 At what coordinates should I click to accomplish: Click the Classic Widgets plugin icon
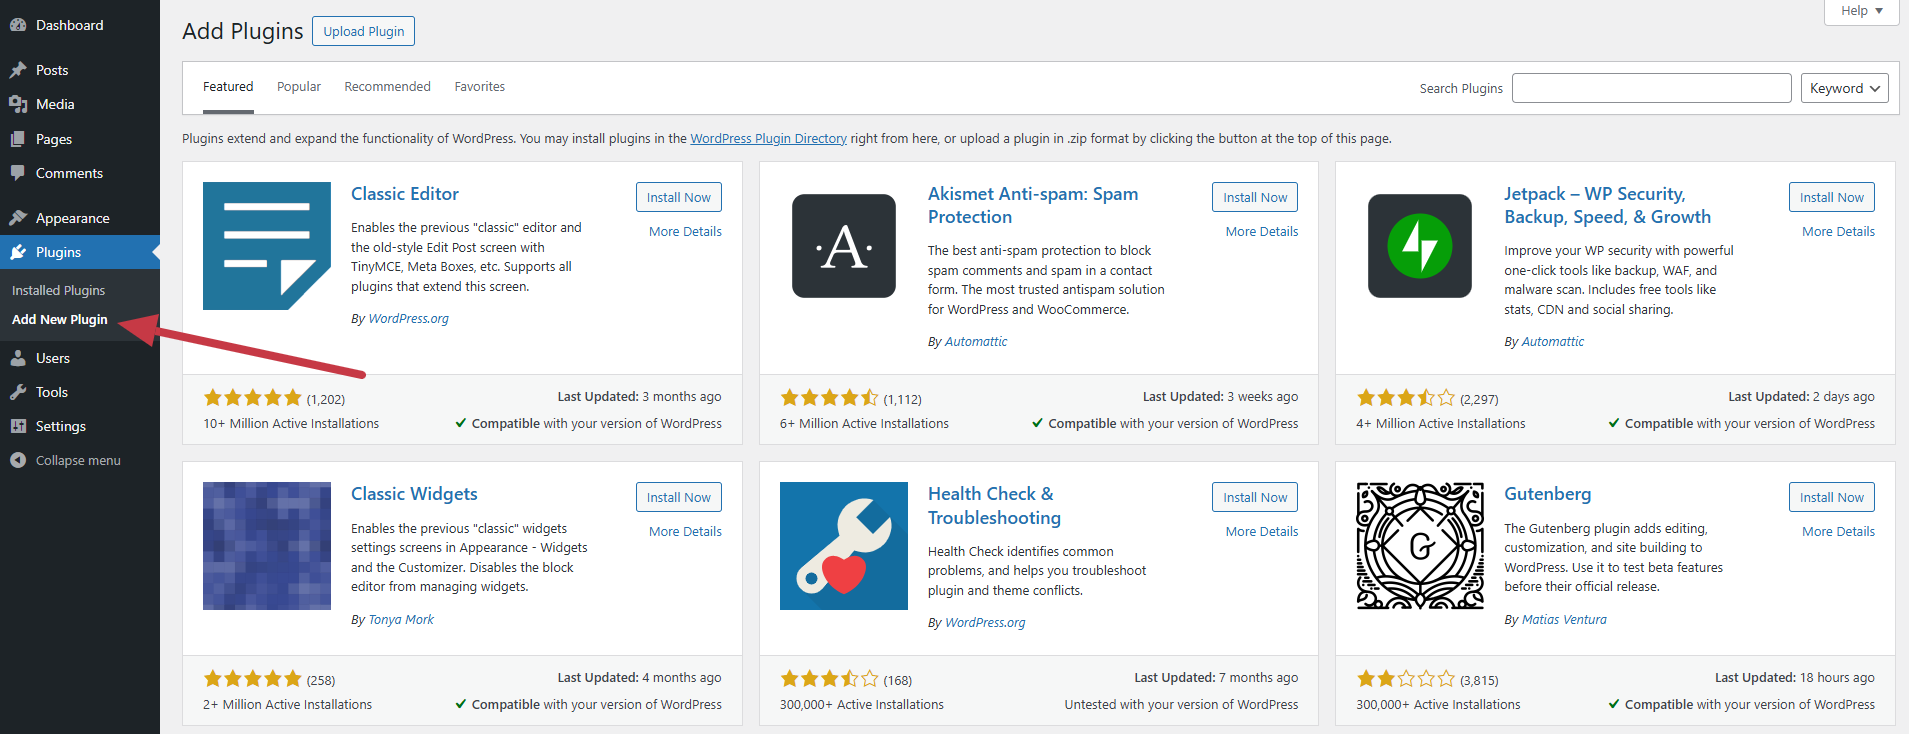267,546
